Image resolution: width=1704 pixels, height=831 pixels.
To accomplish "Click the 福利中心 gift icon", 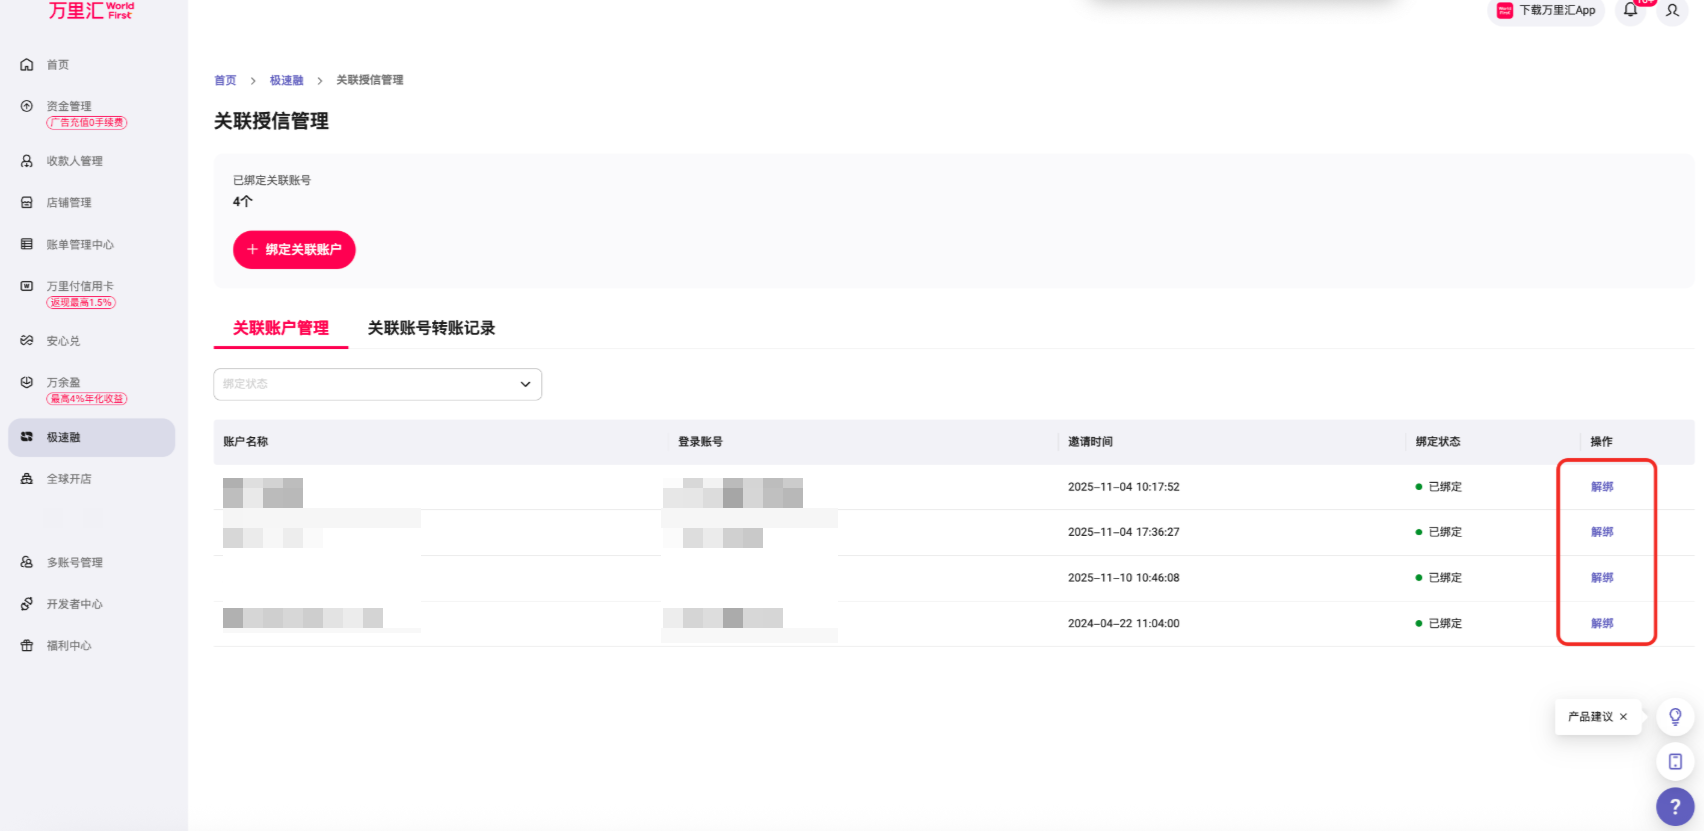I will [27, 646].
